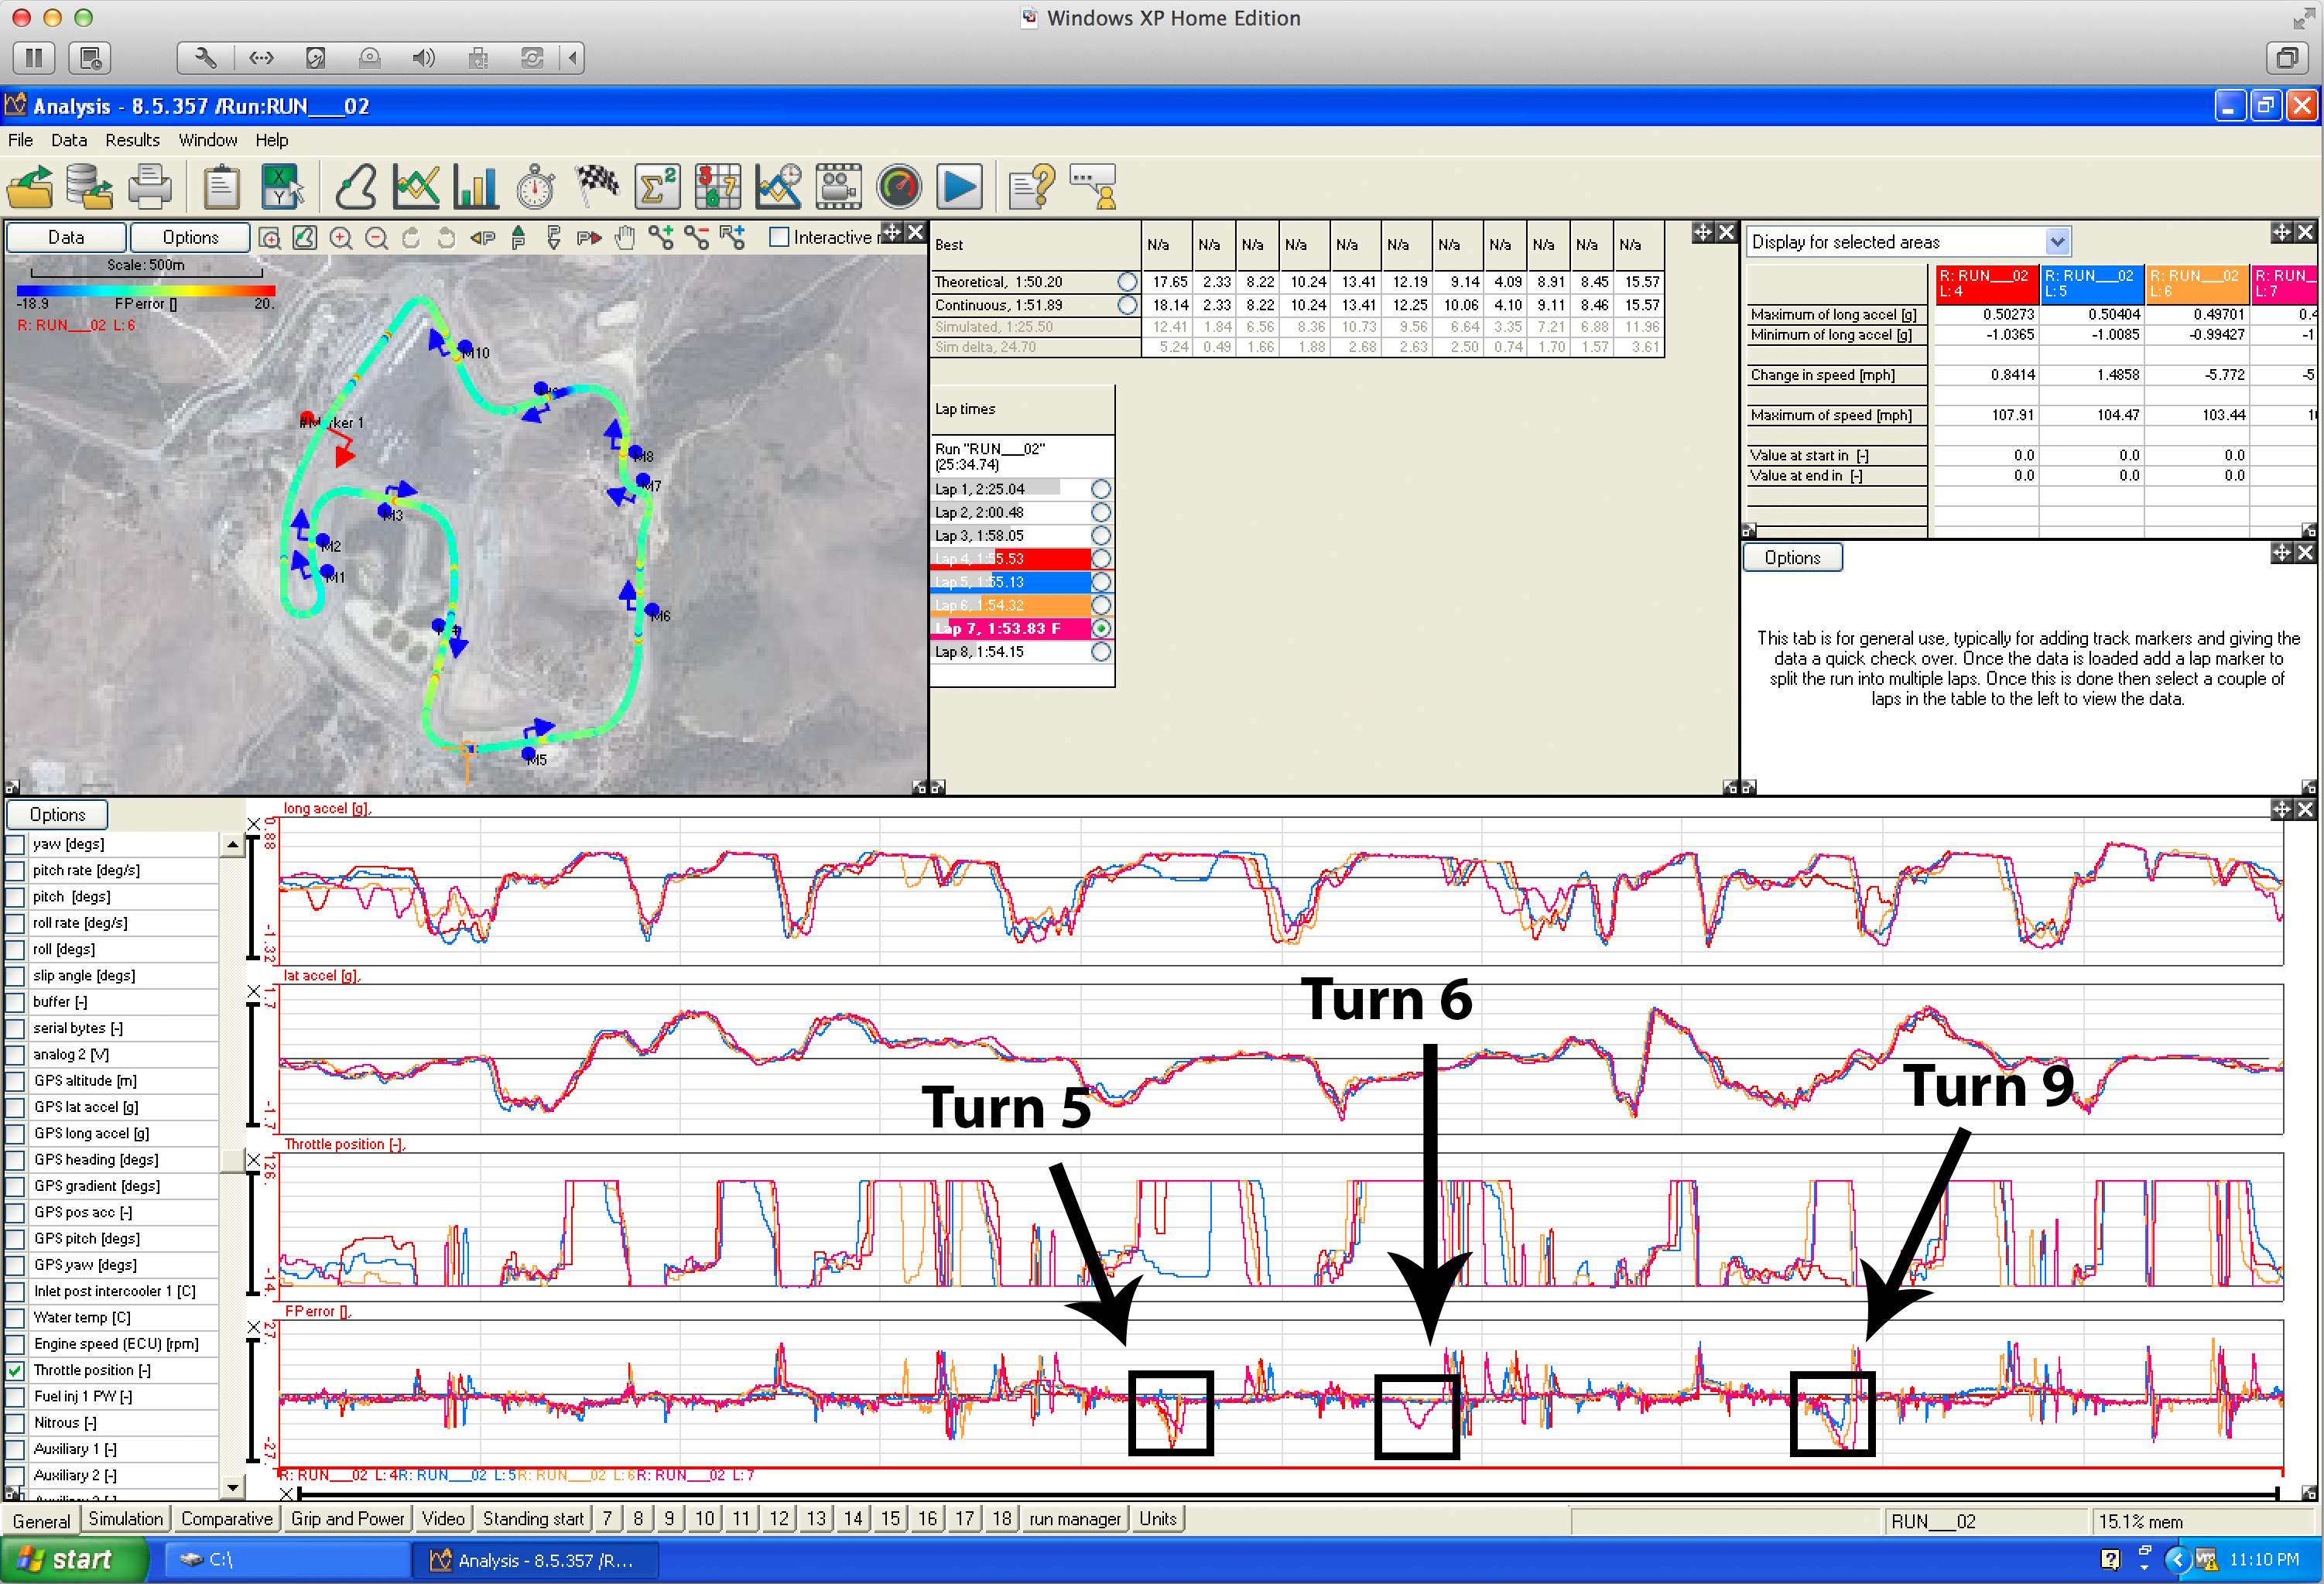Click the printer icon
Screen dimensions: 2324x1584
click(151, 187)
